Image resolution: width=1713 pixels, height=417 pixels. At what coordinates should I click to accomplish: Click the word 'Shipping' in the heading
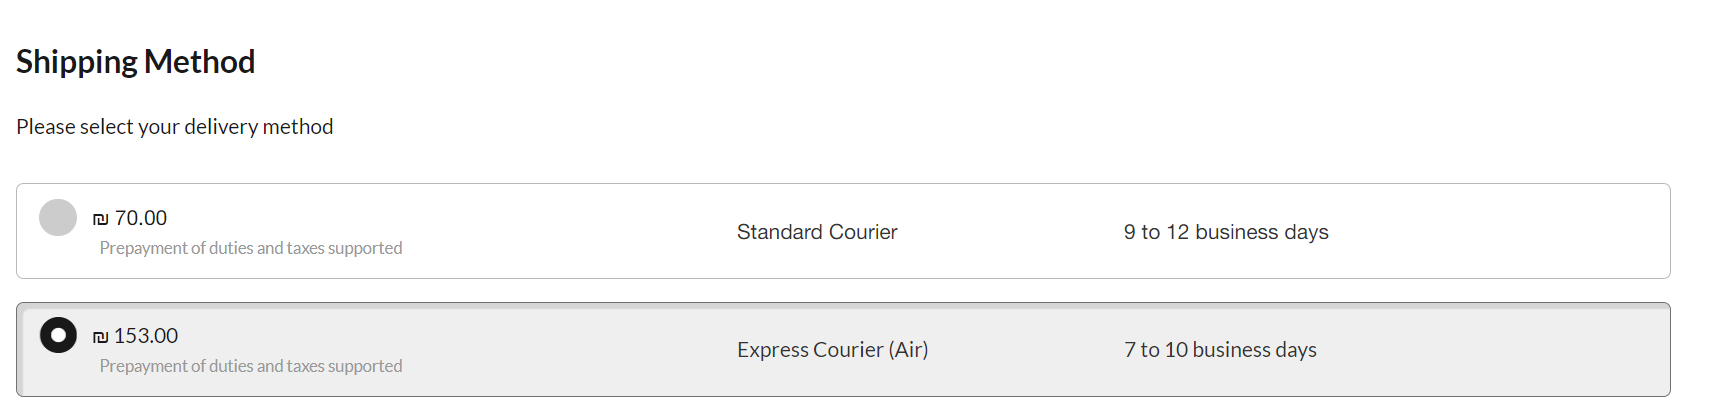click(x=77, y=62)
